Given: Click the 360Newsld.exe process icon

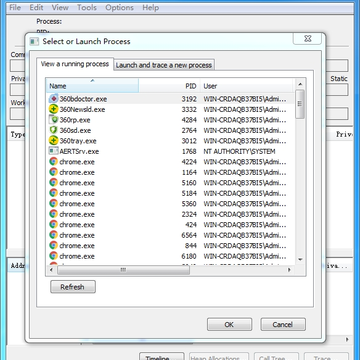Looking at the screenshot, I should coord(53,109).
